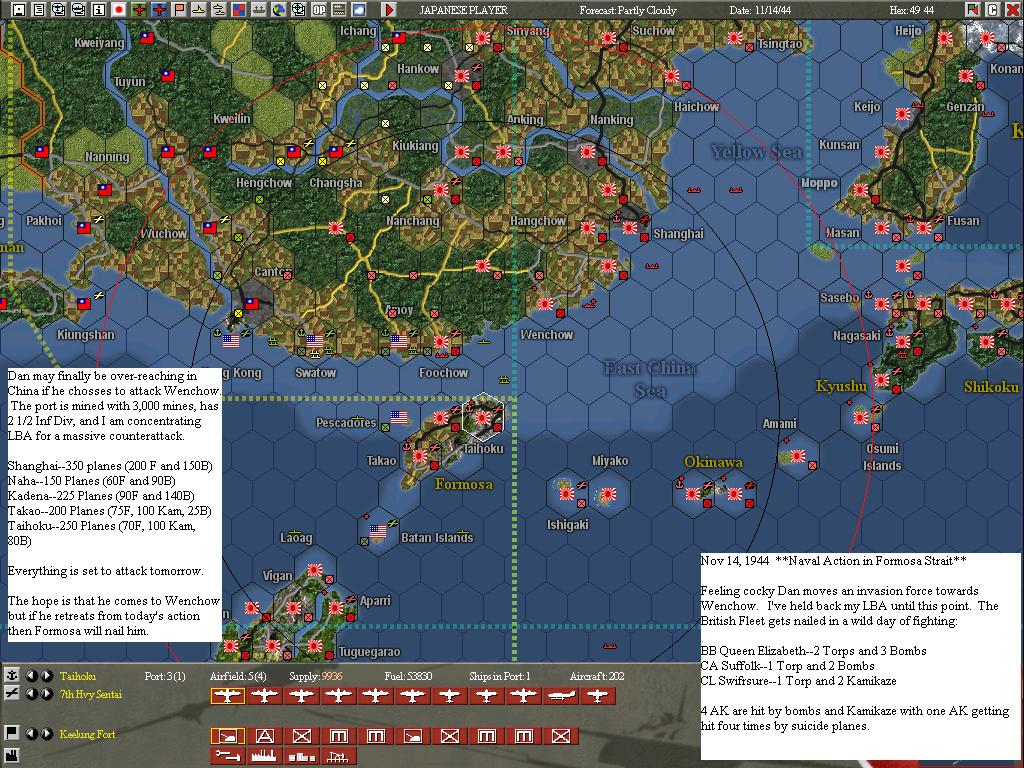Screen dimensions: 1024x768
Task: Click the Chinese flag at Canton
Action: 251,304
